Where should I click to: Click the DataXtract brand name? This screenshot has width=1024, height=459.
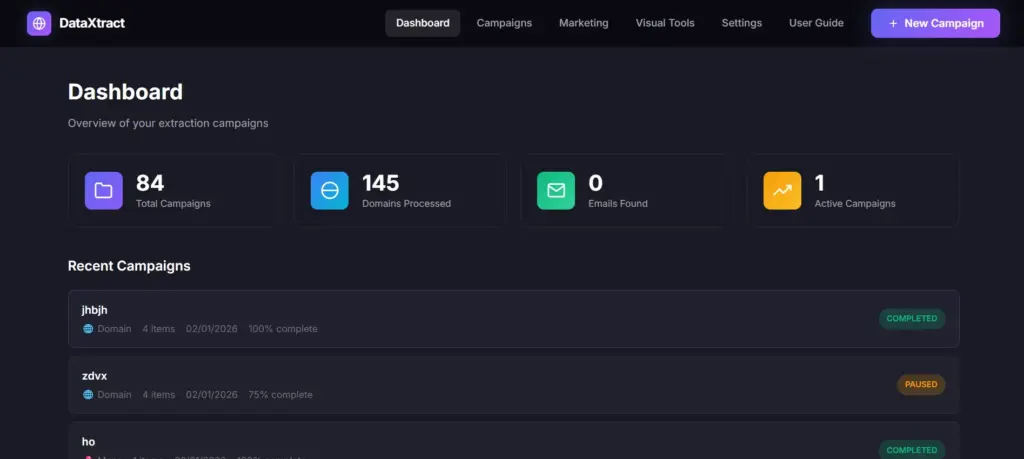[92, 24]
